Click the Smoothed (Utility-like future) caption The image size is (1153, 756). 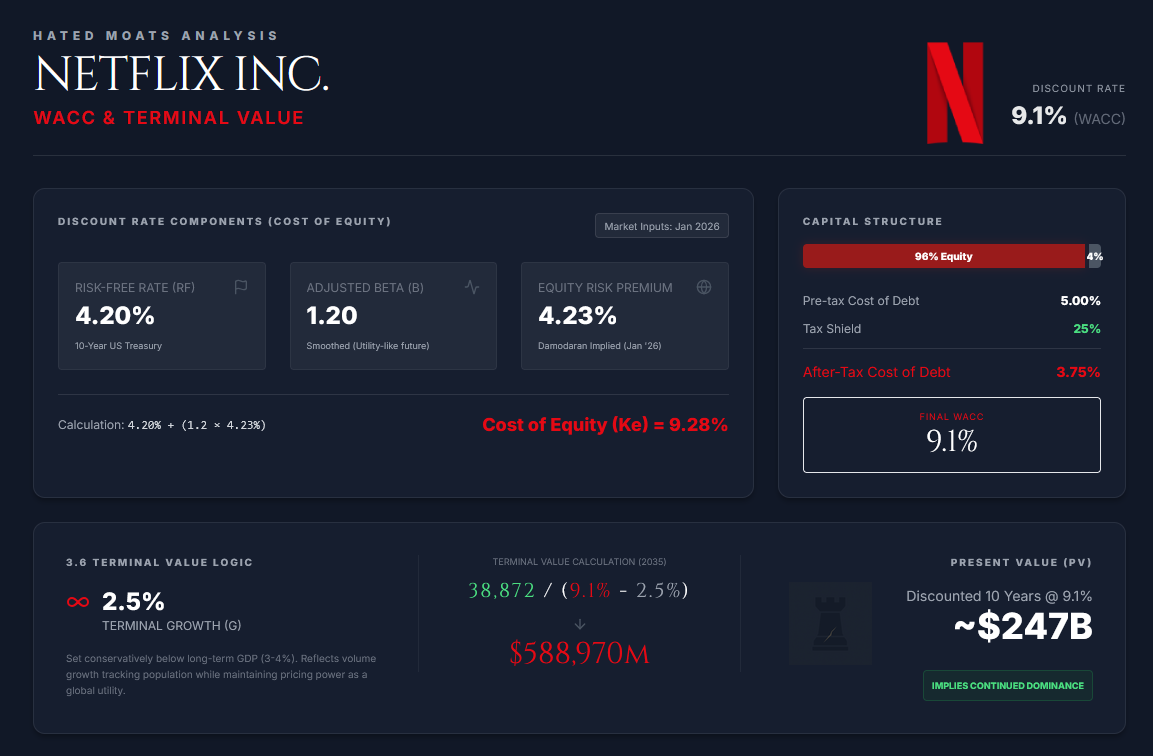(368, 346)
